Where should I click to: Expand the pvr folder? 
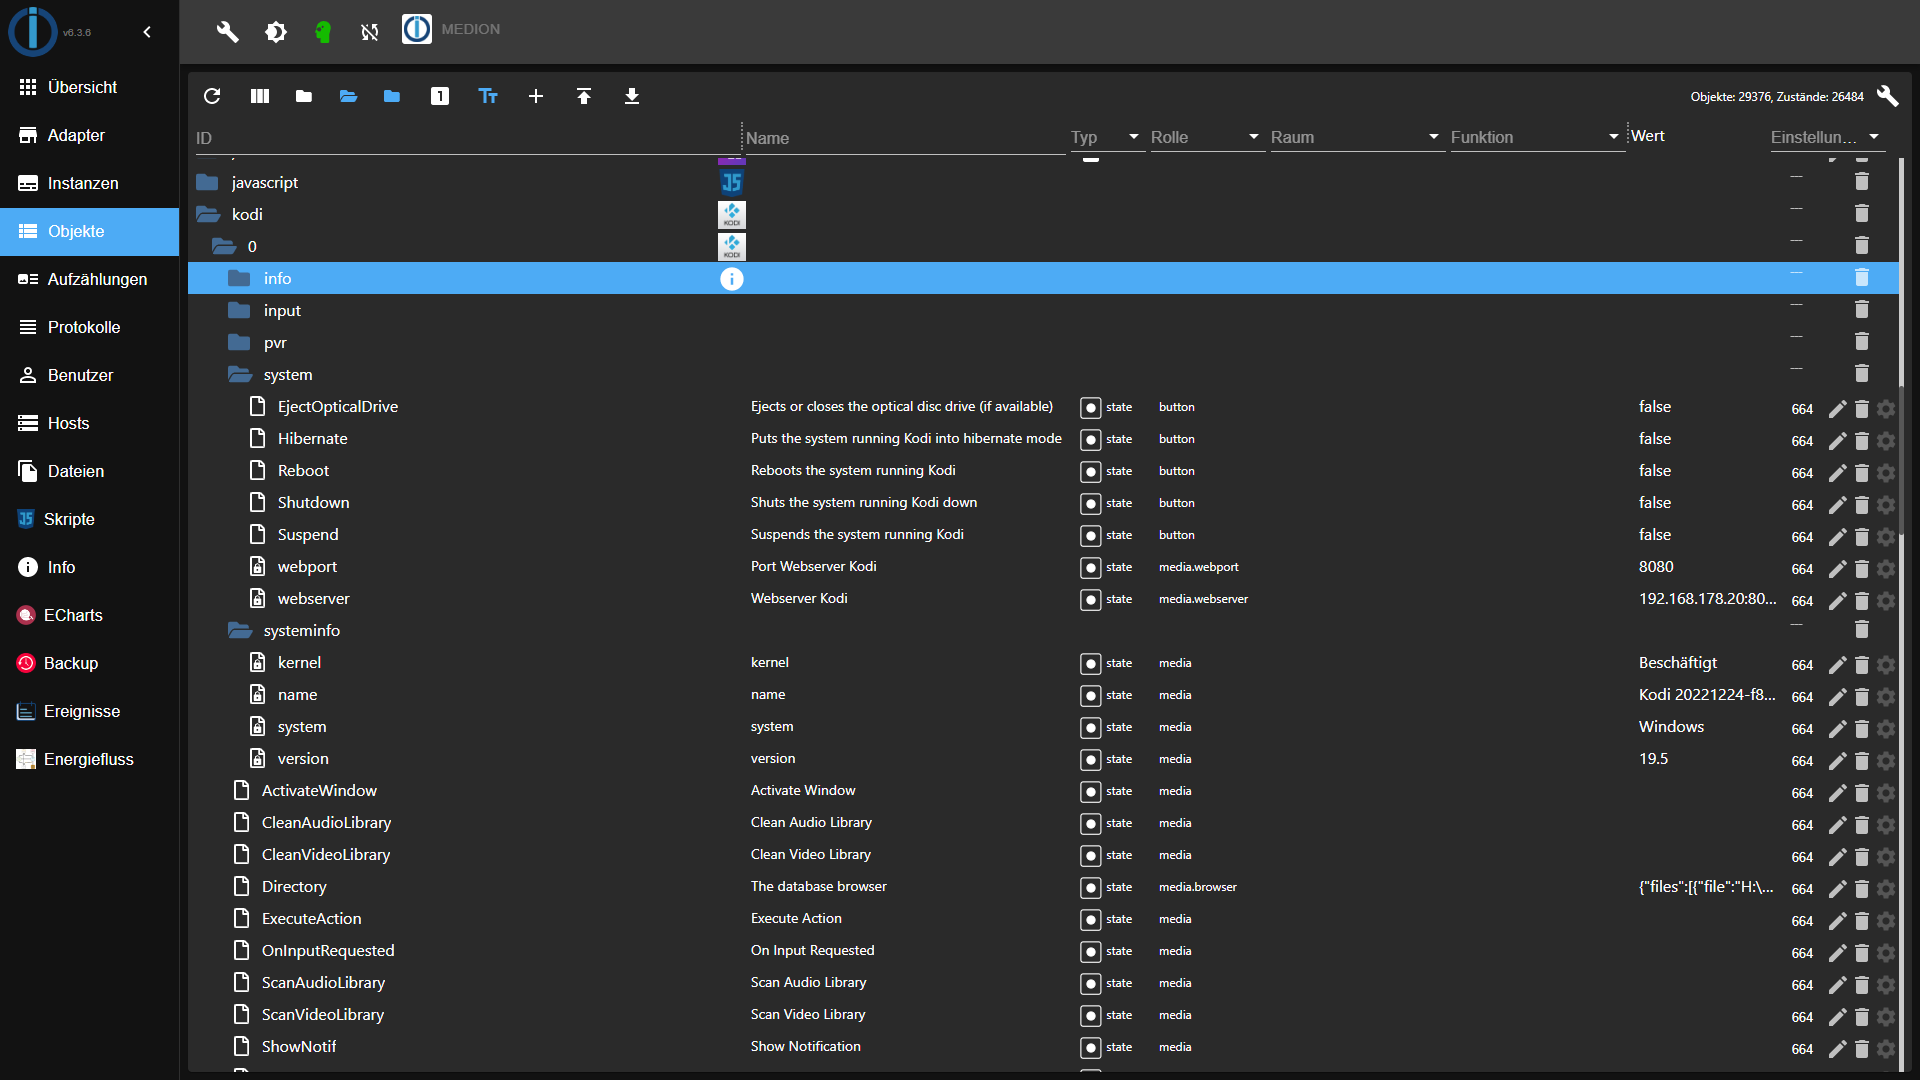pos(239,342)
